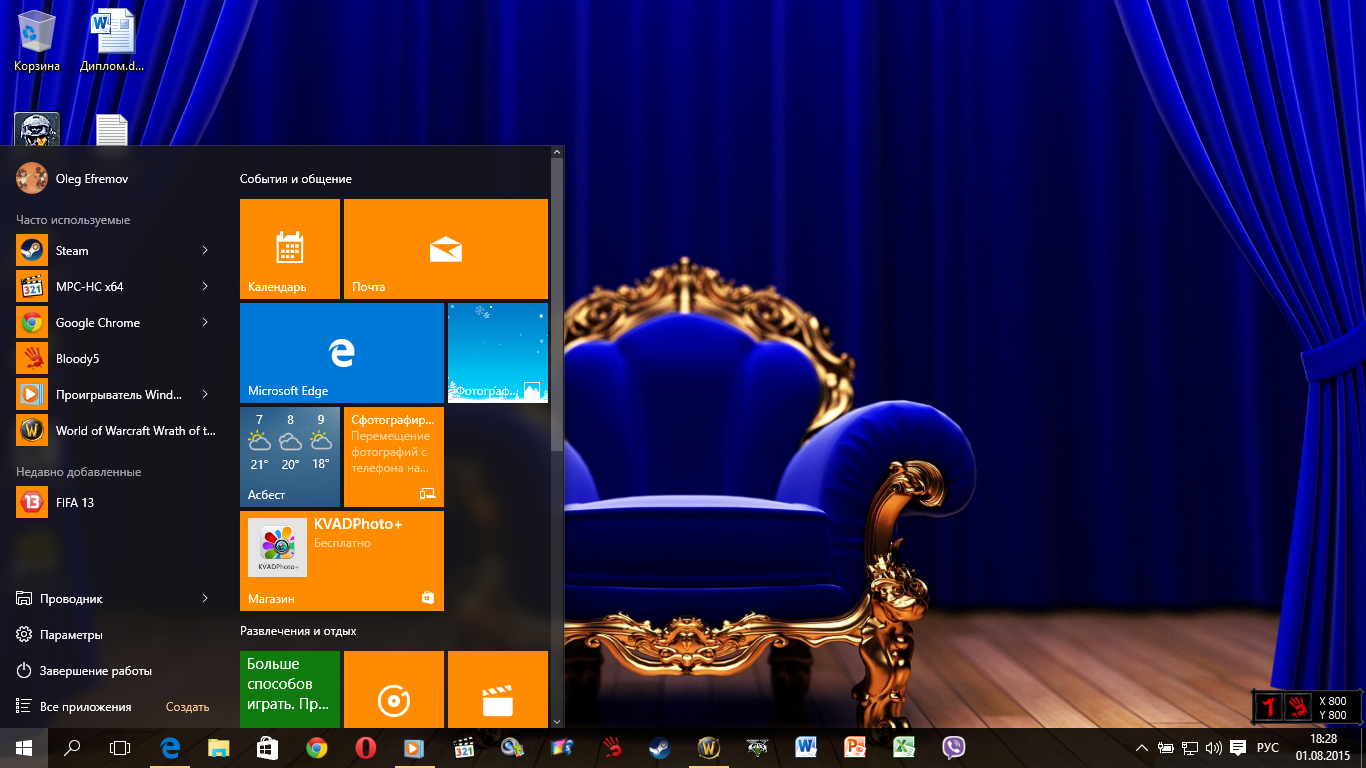This screenshot has height=768, width=1366.
Task: Click the Opera icon in the taskbar
Action: 365,747
